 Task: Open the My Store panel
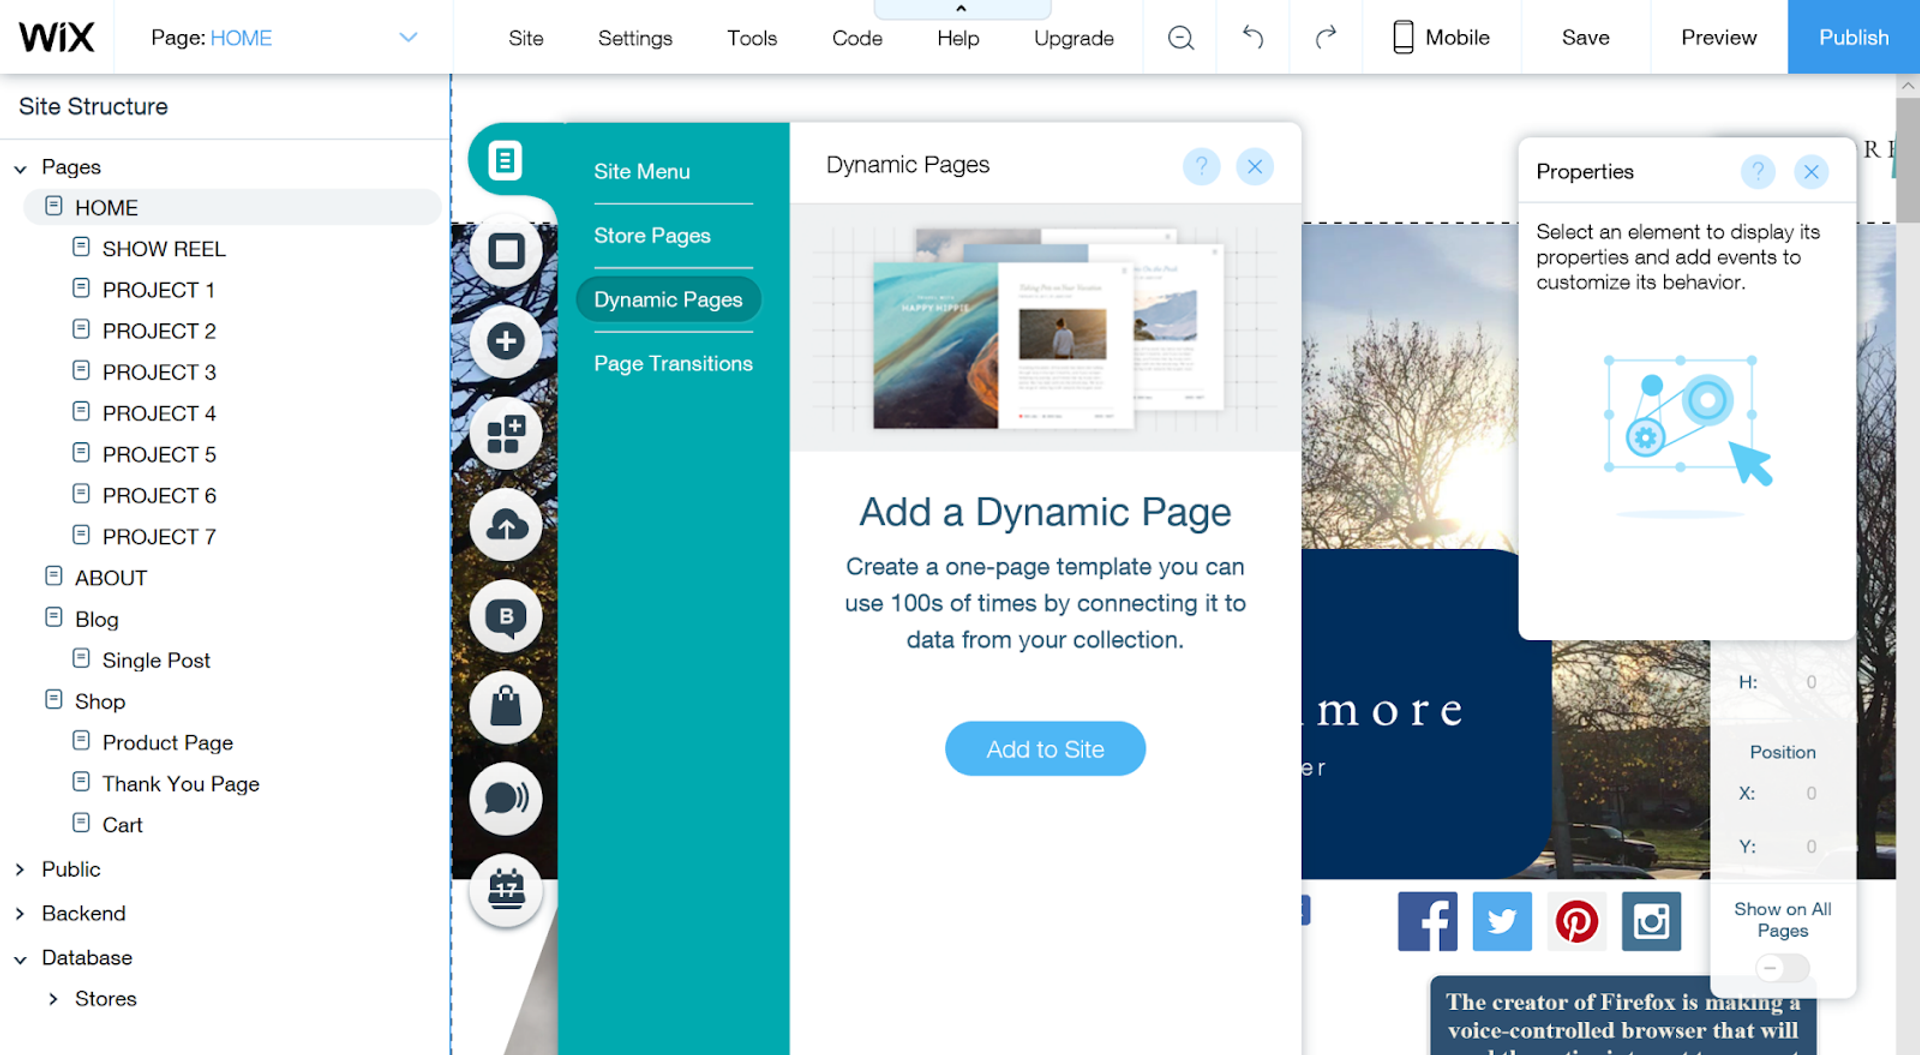[507, 707]
